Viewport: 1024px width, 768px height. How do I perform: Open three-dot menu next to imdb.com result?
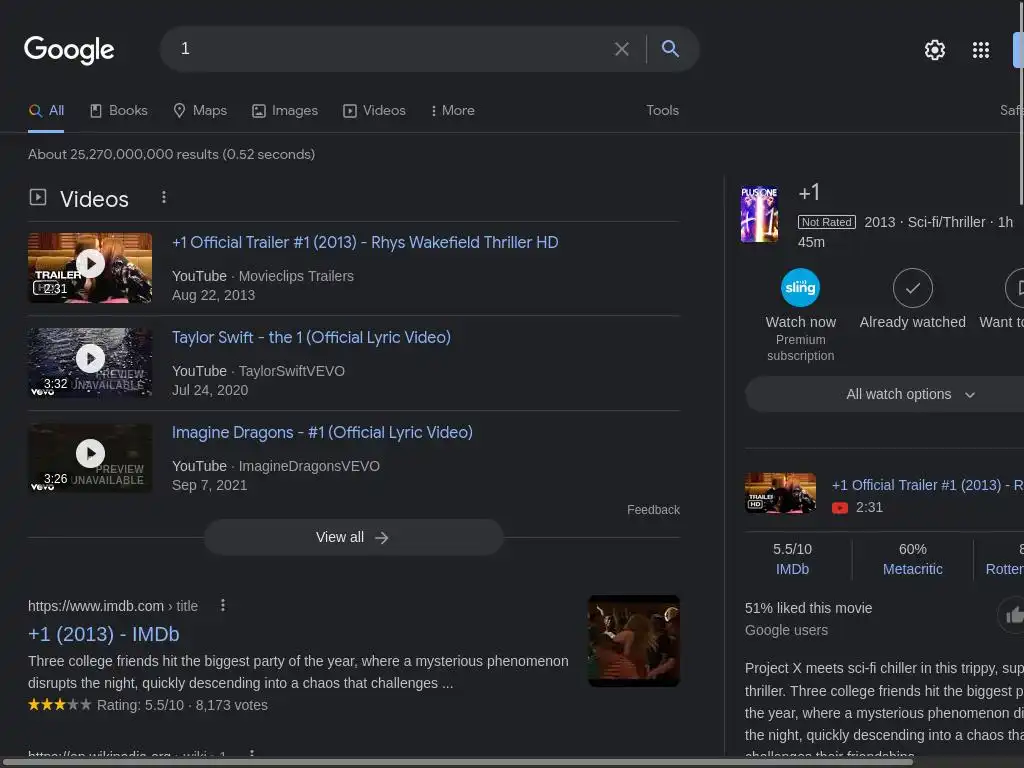[x=223, y=605]
